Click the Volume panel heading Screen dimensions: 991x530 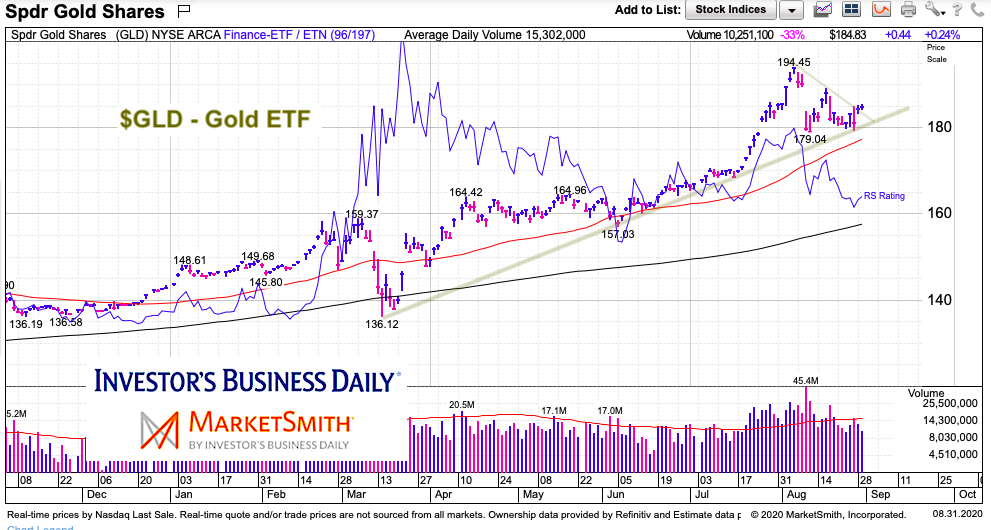(x=926, y=393)
